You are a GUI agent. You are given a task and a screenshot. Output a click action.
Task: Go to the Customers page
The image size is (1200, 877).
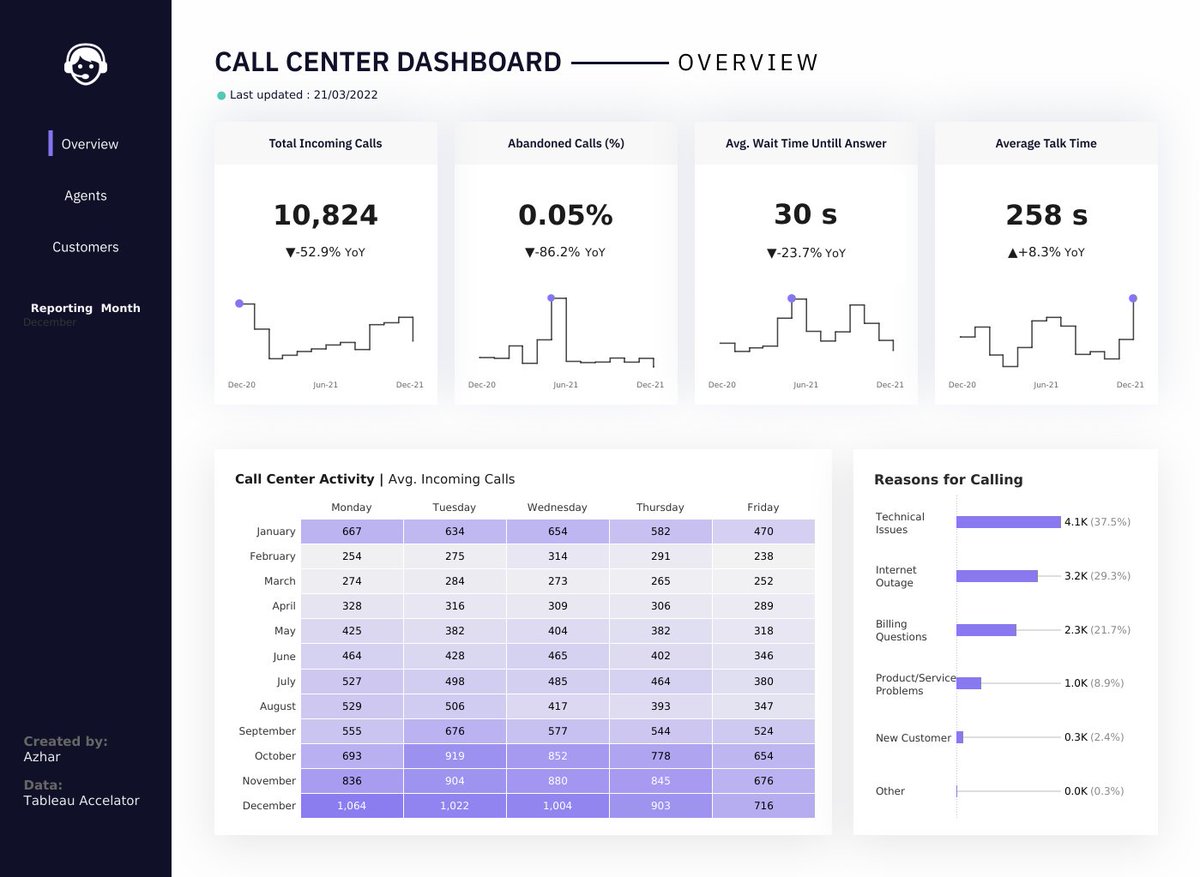(85, 247)
